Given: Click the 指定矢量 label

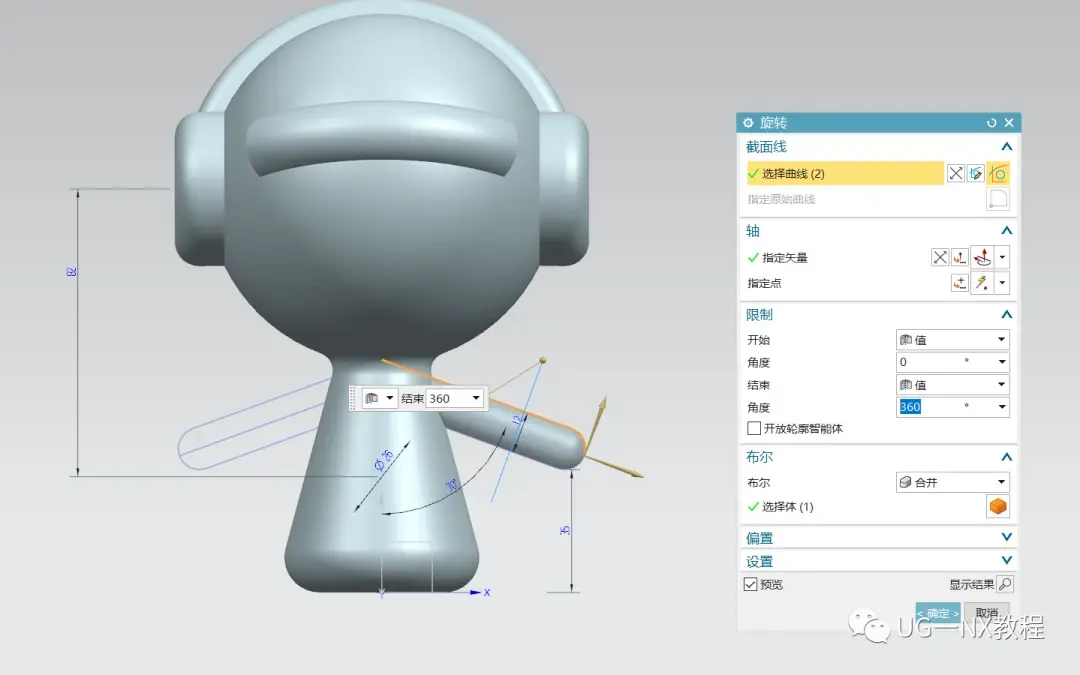Looking at the screenshot, I should [785, 258].
